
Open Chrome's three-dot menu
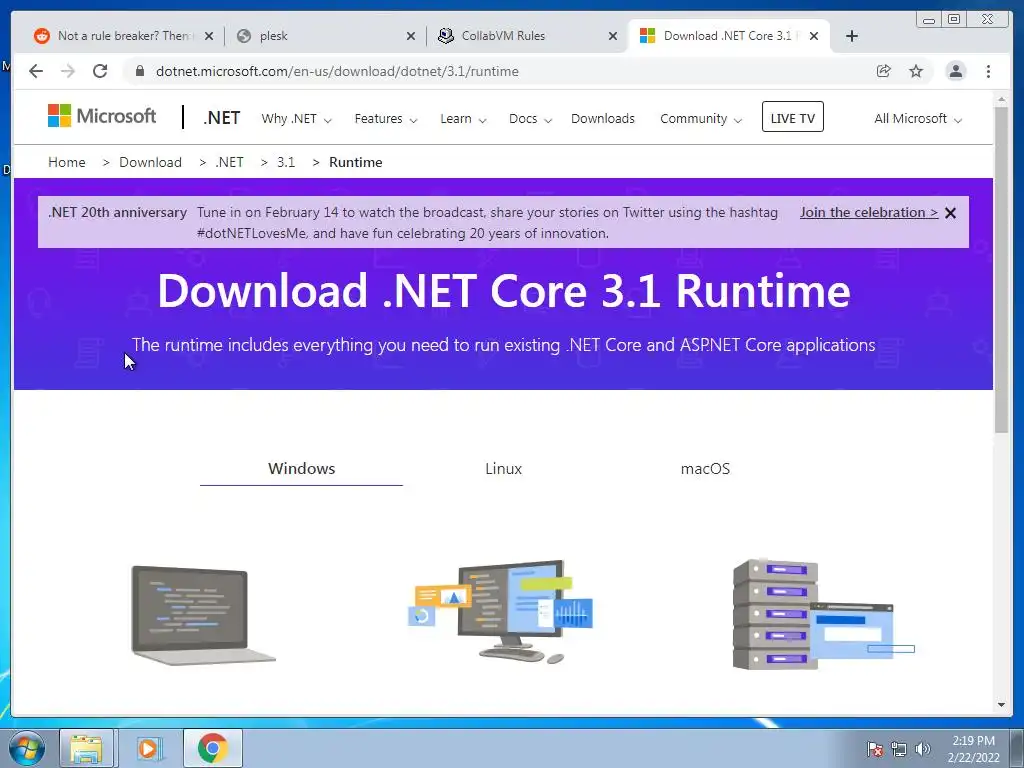tap(988, 71)
